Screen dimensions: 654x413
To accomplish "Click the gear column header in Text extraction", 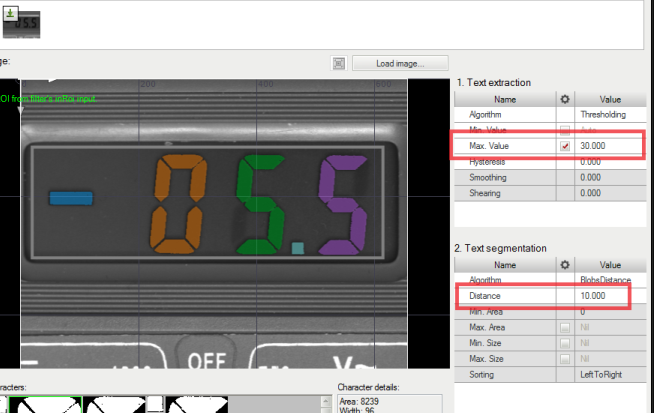I will pos(565,100).
